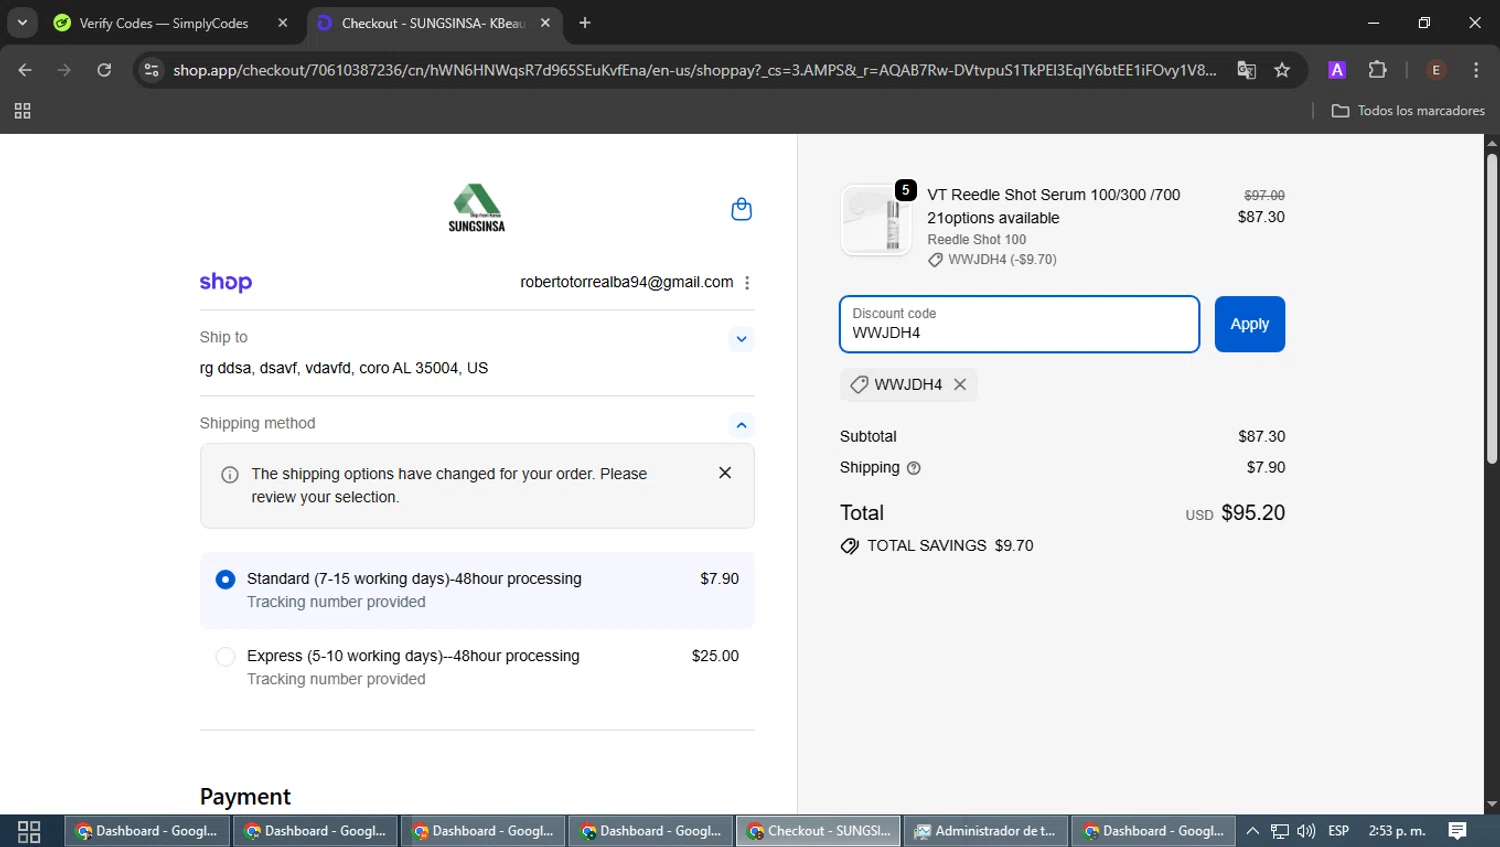
Task: Open Todos los marcadores folder
Action: pyautogui.click(x=1408, y=111)
